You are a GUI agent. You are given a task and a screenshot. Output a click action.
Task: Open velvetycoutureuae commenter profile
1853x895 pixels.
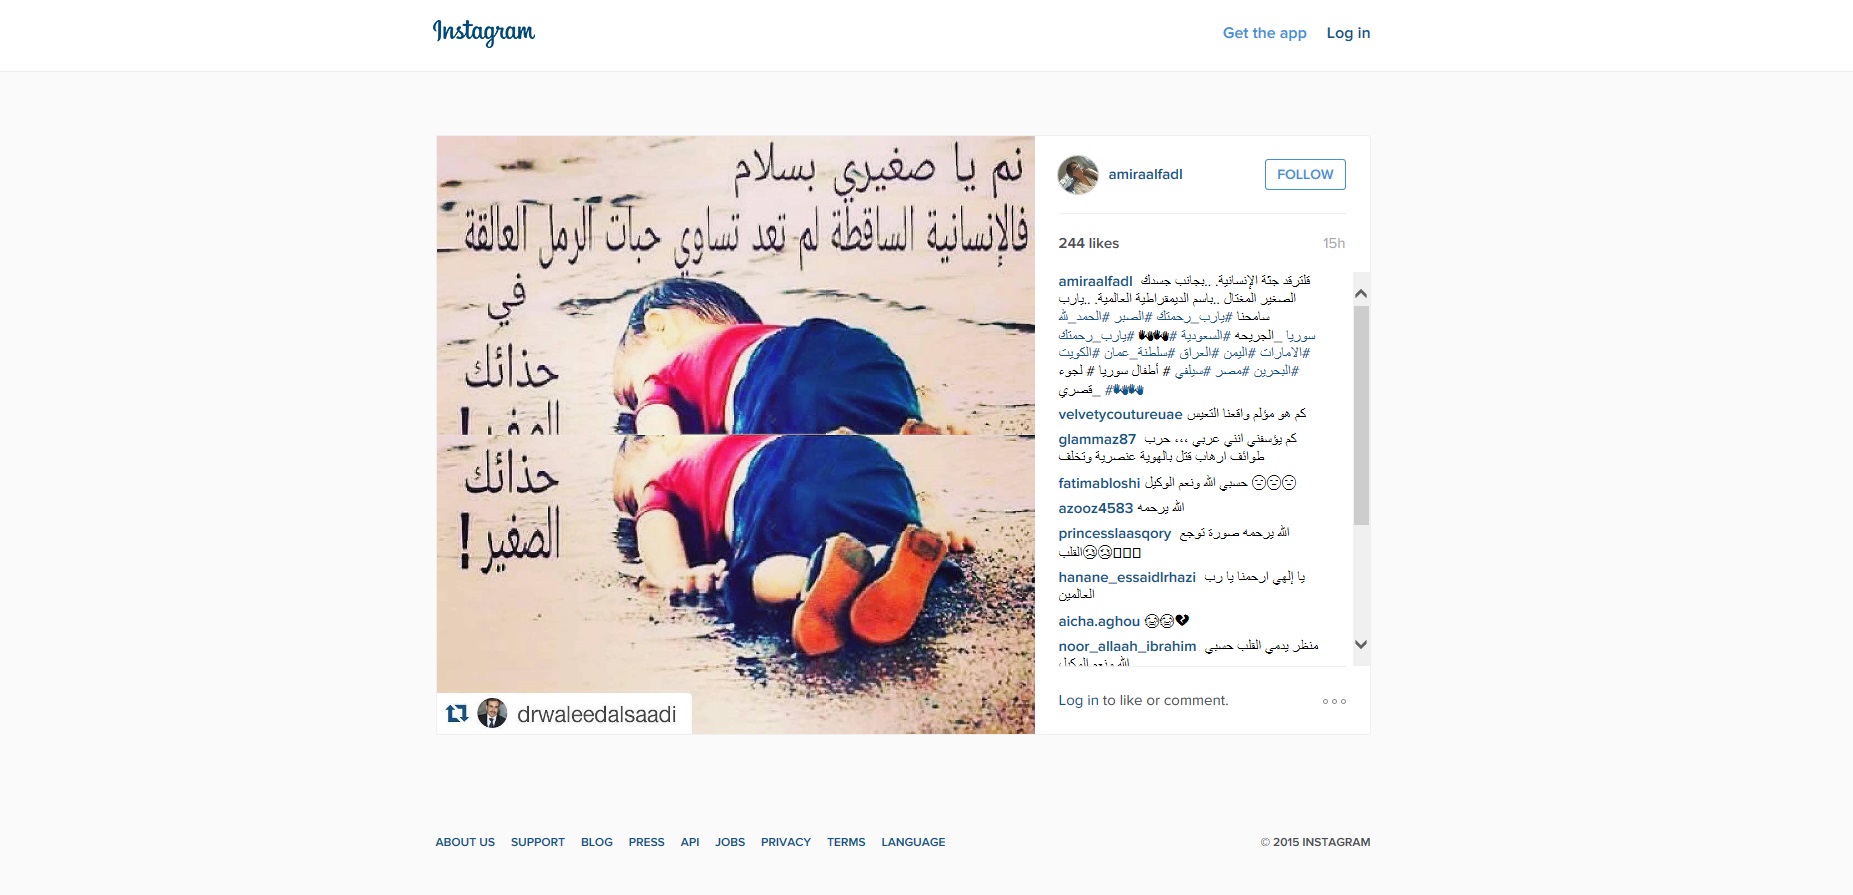(1120, 414)
